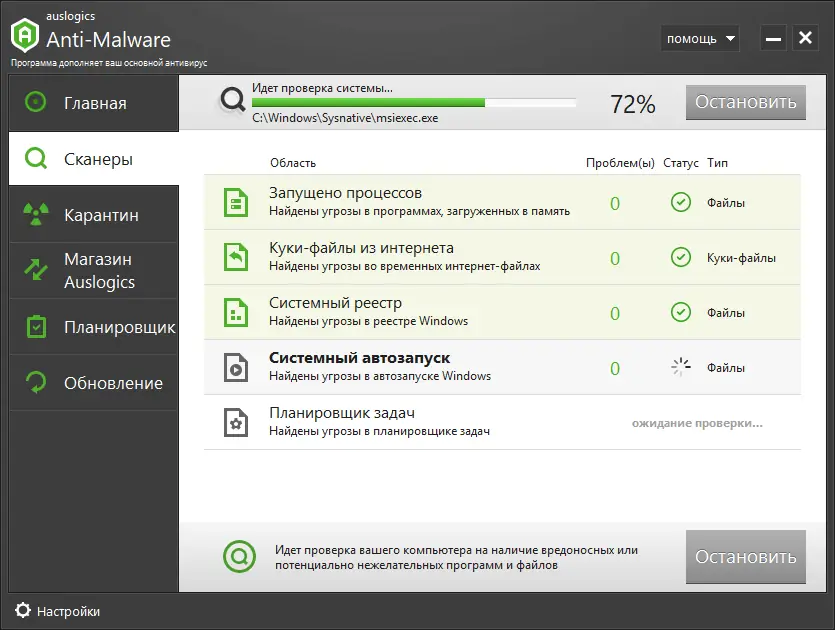Click the Настройки gear icon
835x630 pixels.
point(22,611)
